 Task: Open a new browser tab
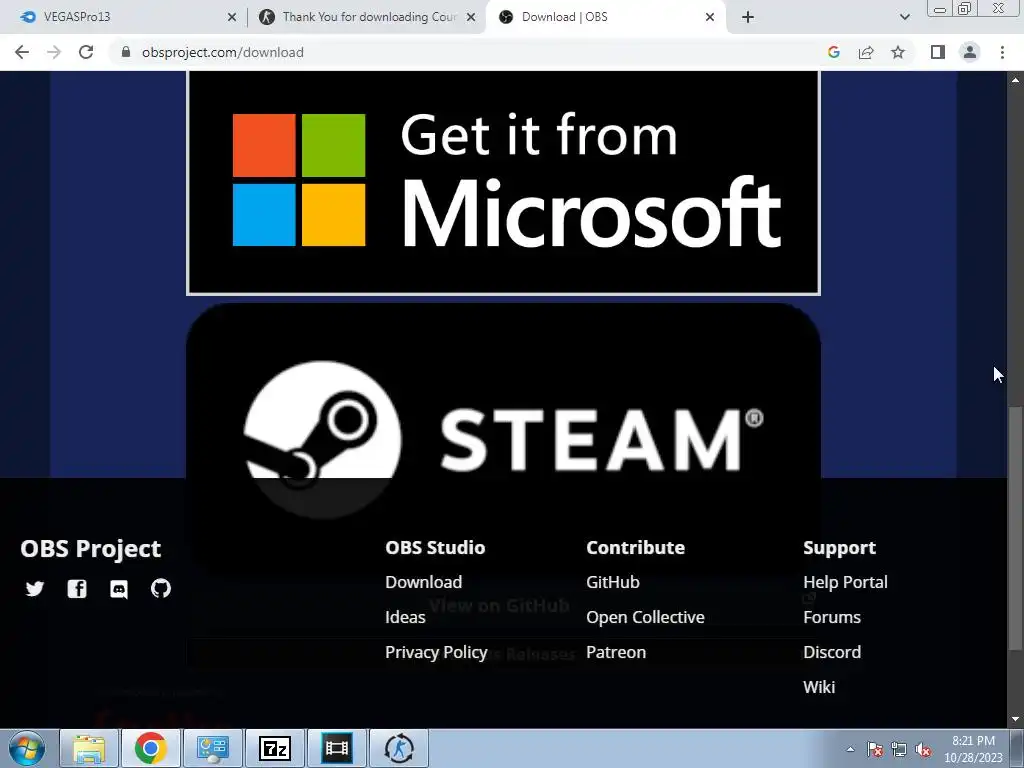pos(748,17)
